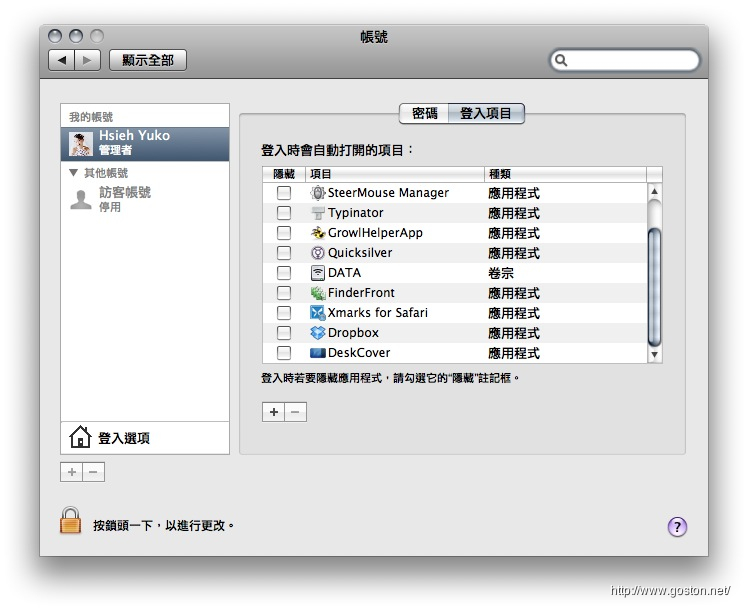The width and height of the screenshot is (748, 611).
Task: Select the 登入項目 tab
Action: [486, 114]
